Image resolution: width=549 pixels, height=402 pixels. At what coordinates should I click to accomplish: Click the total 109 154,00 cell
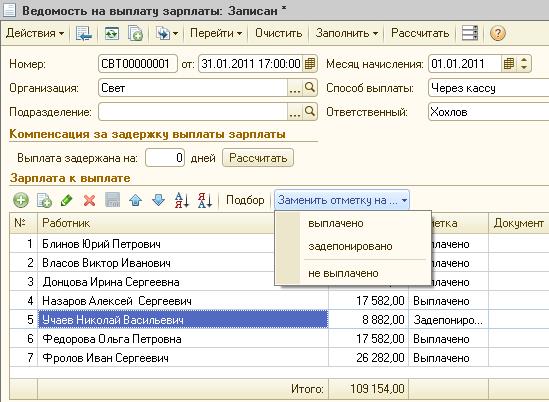pyautogui.click(x=368, y=389)
